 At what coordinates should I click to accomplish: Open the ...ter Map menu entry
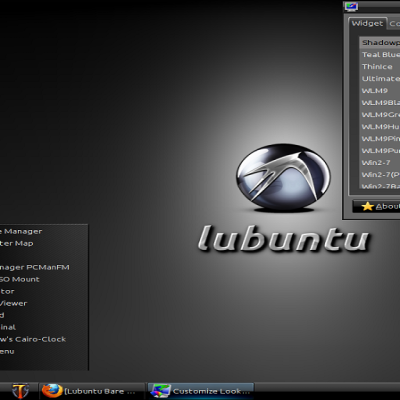[43, 243]
